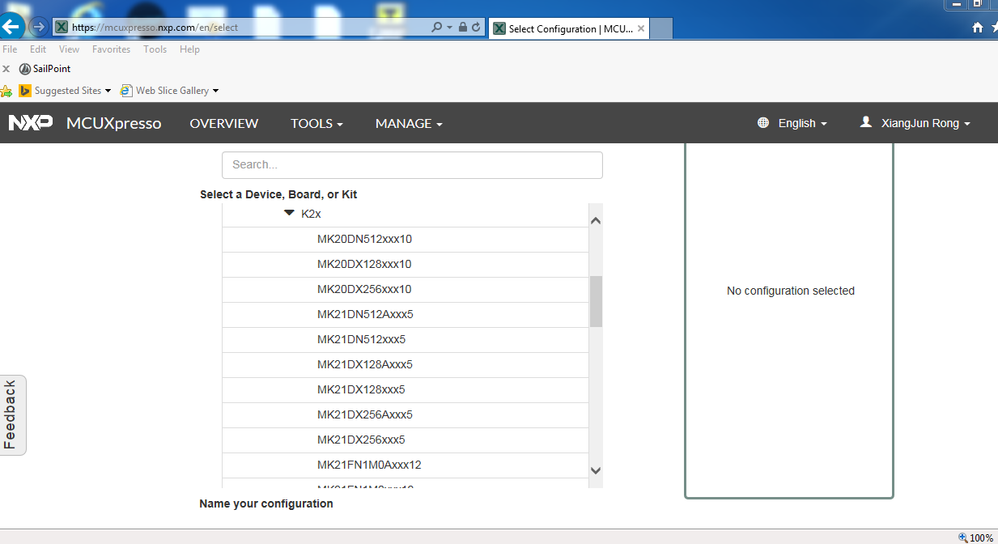Switch to the Select Configuration tab

click(569, 29)
